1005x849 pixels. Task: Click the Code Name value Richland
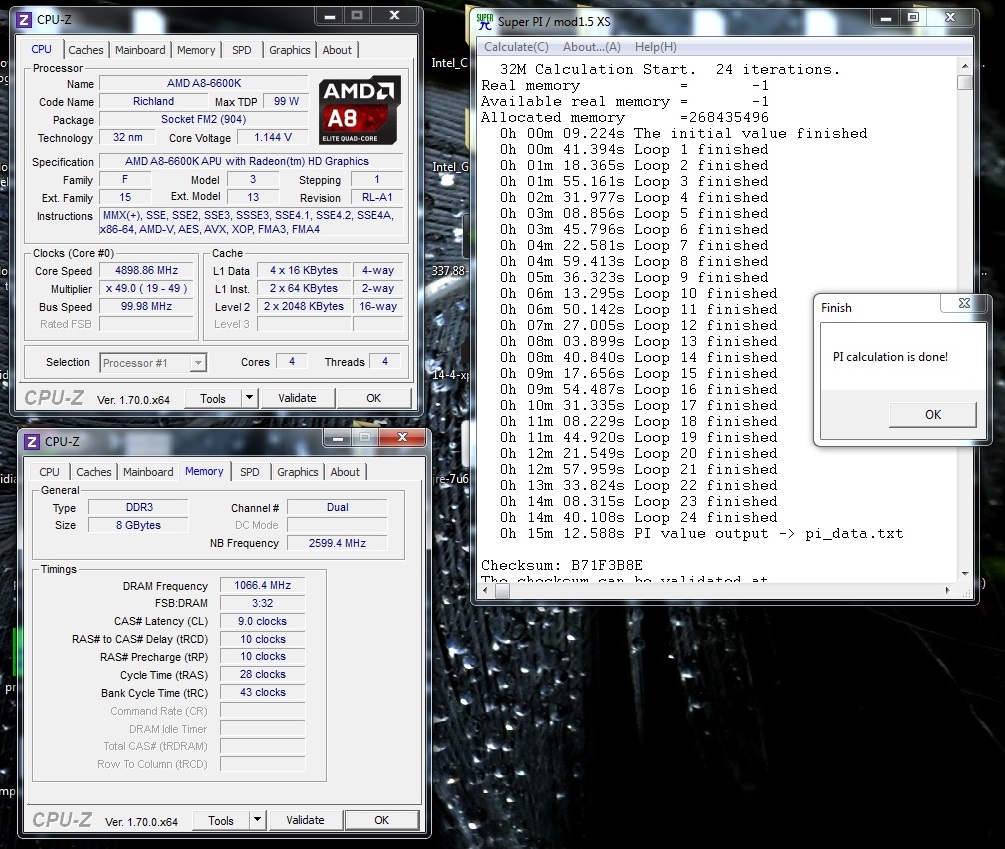tap(153, 101)
